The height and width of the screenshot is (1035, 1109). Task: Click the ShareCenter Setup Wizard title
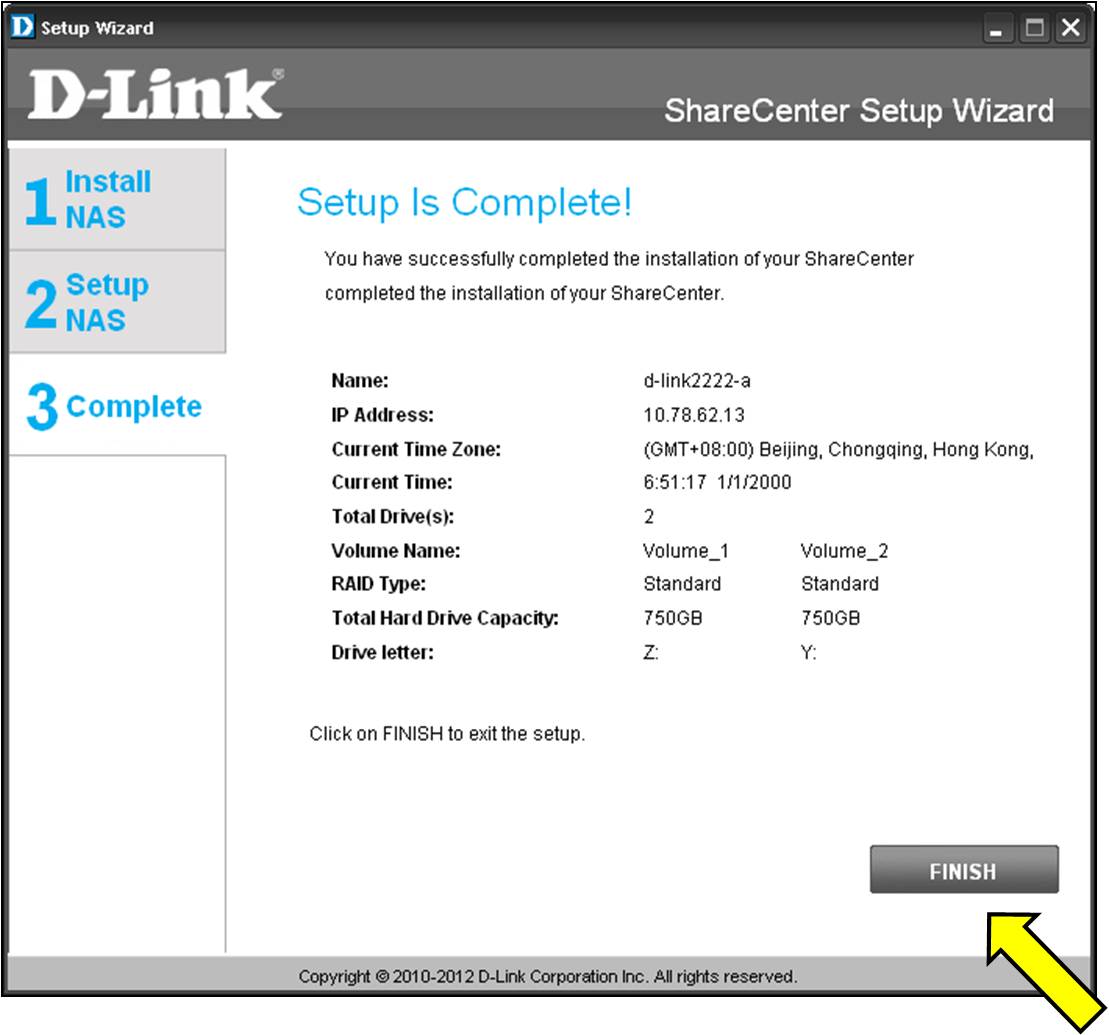point(859,111)
